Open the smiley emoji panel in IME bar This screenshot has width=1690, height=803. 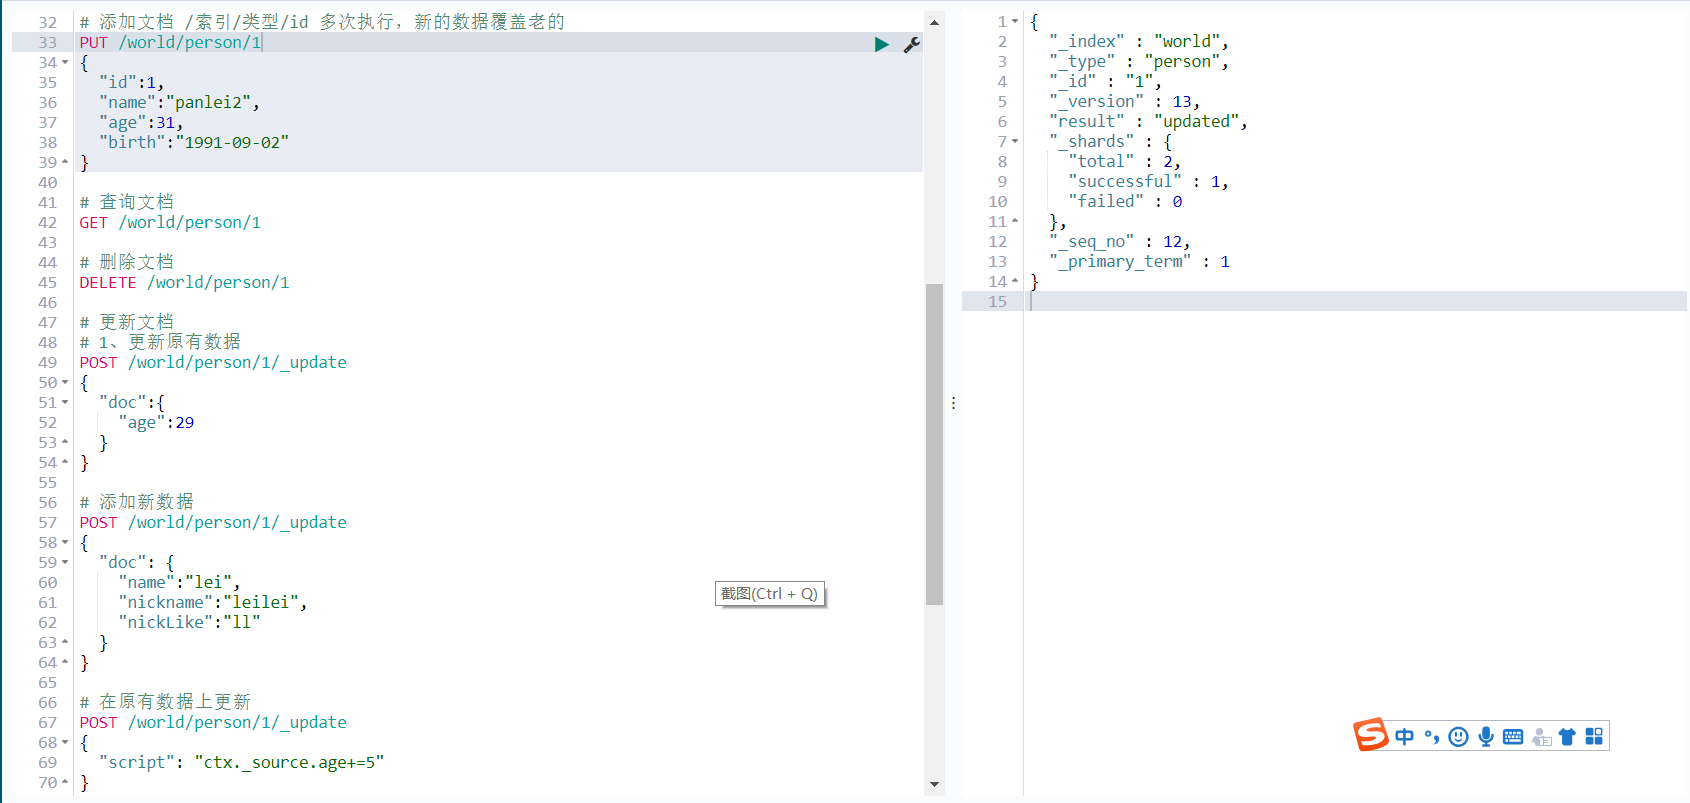point(1459,737)
